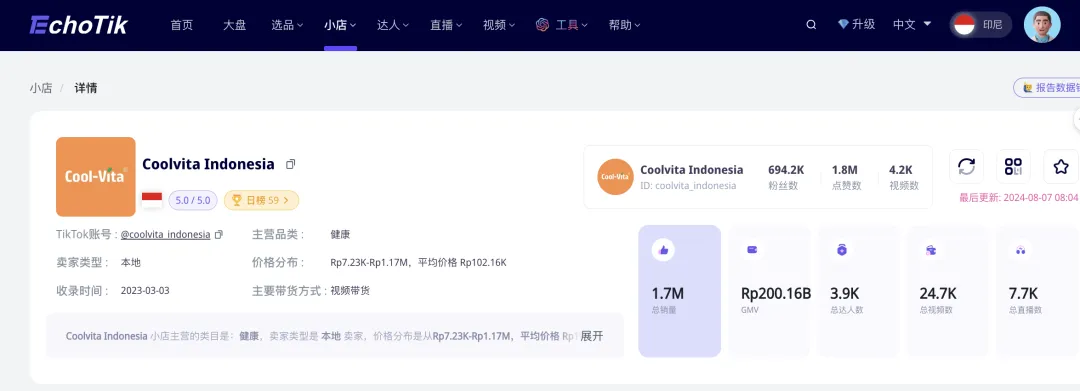Click the trophy icon in daily rank badge

237,200
